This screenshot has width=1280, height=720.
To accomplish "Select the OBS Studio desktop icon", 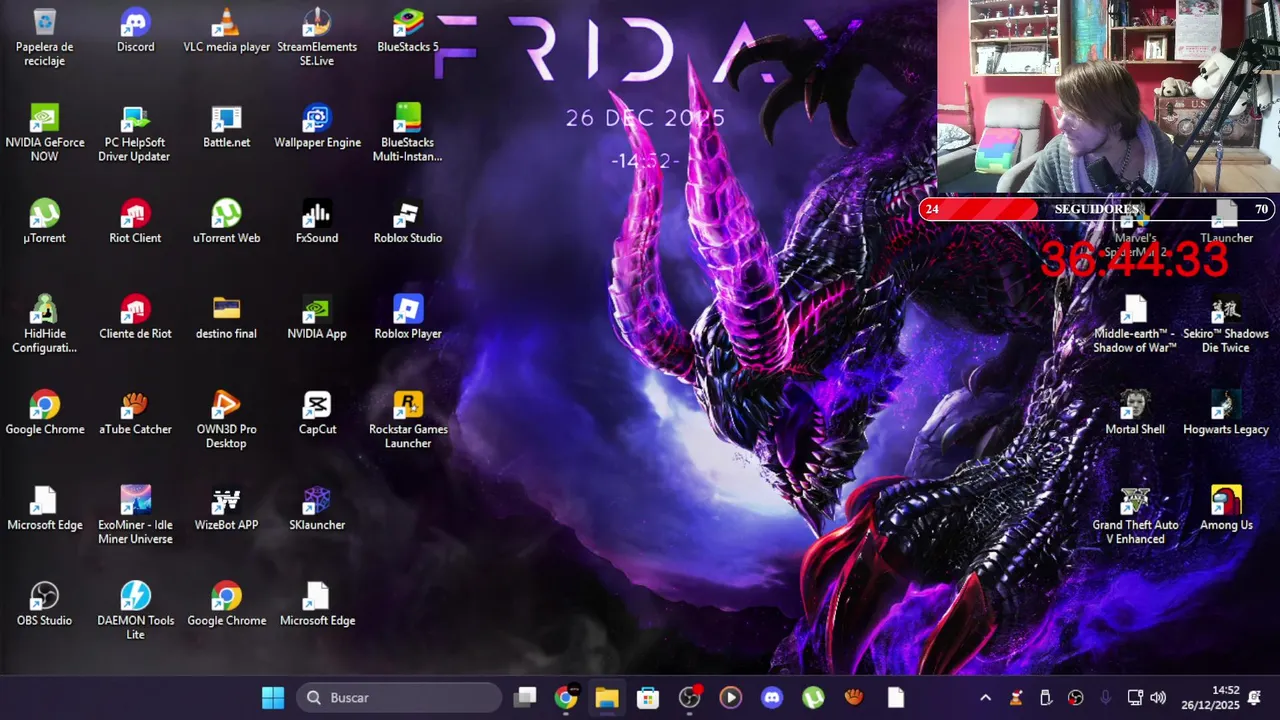I will click(45, 604).
